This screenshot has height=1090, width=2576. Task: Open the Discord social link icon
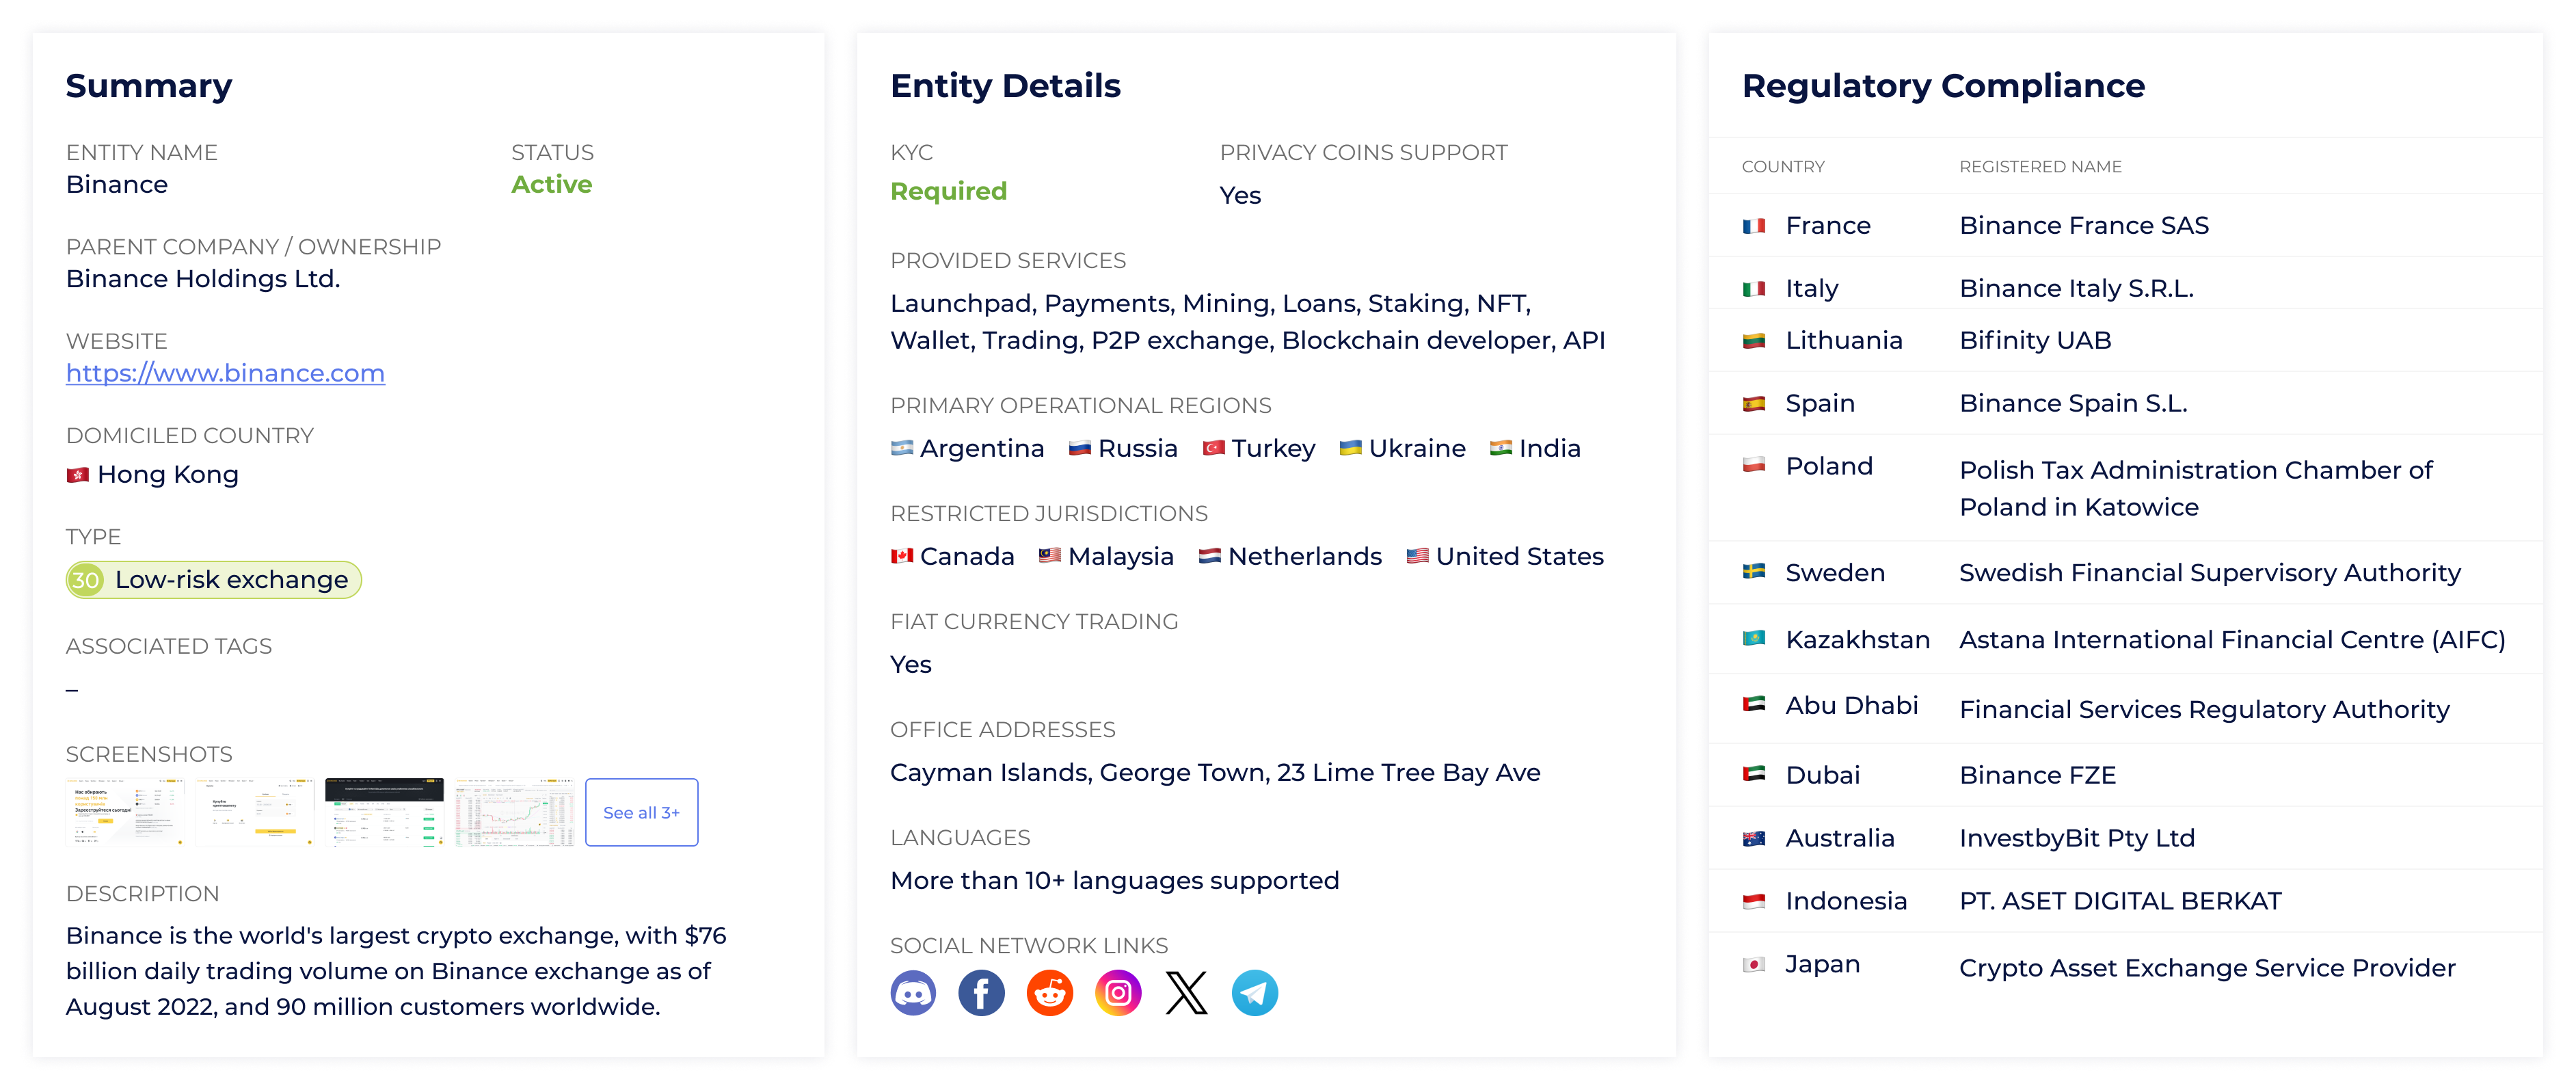(x=913, y=993)
